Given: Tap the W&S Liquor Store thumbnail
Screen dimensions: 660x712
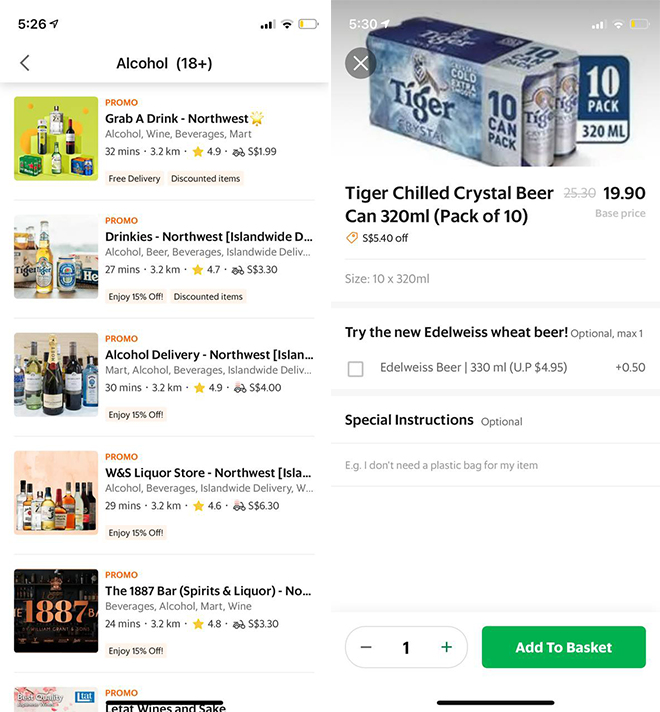Looking at the screenshot, I should coord(56,493).
